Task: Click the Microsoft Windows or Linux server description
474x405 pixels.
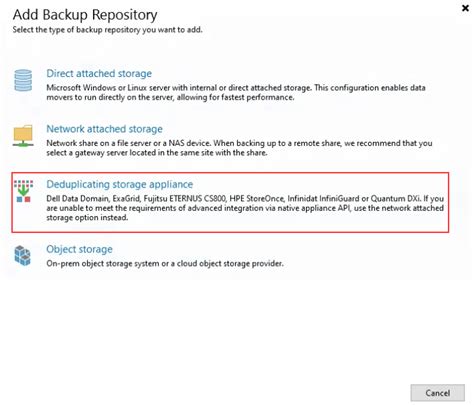Action: pyautogui.click(x=236, y=93)
